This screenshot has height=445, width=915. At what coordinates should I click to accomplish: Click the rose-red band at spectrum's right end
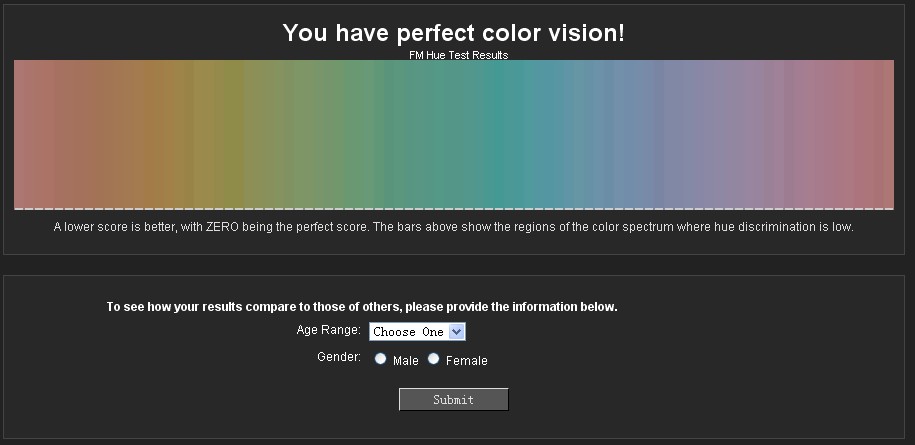(x=880, y=134)
